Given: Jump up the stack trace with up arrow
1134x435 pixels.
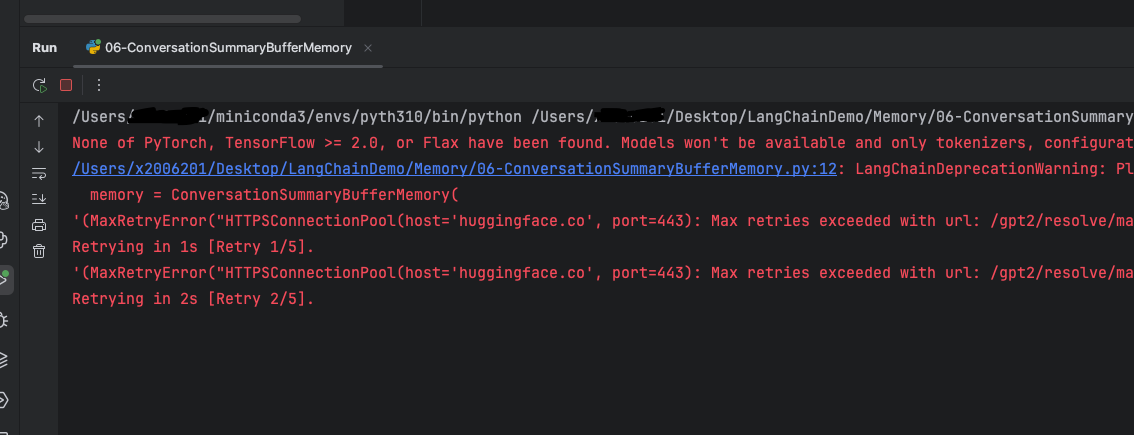Looking at the screenshot, I should tap(39, 122).
